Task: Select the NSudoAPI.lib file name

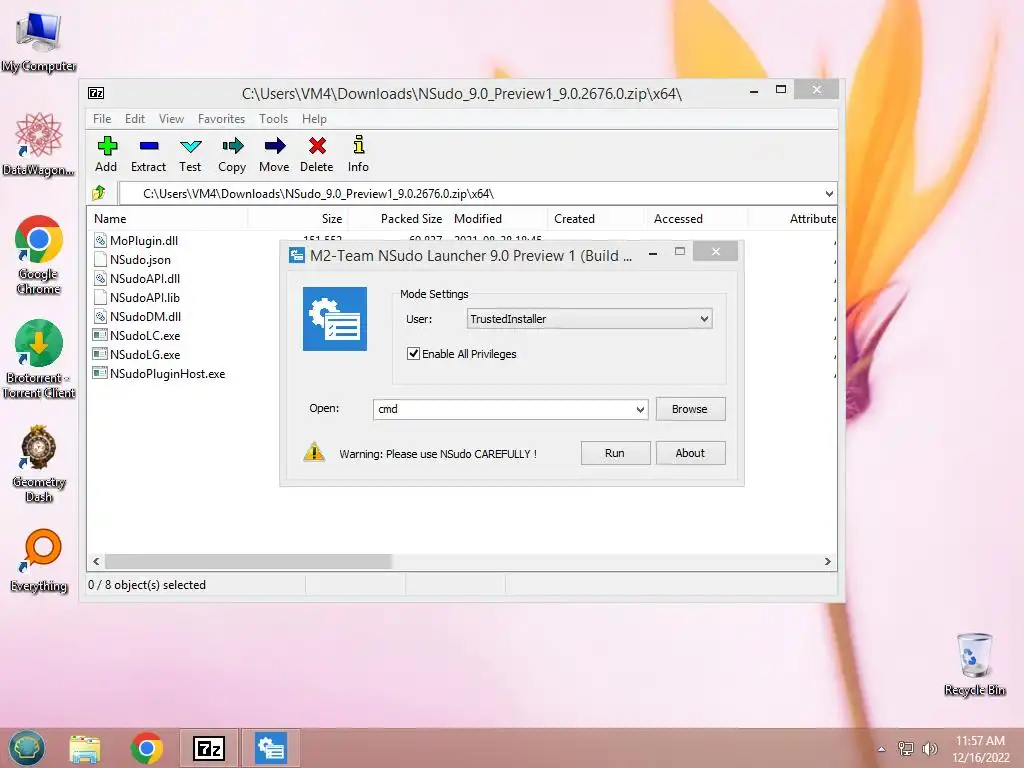Action: [x=145, y=297]
